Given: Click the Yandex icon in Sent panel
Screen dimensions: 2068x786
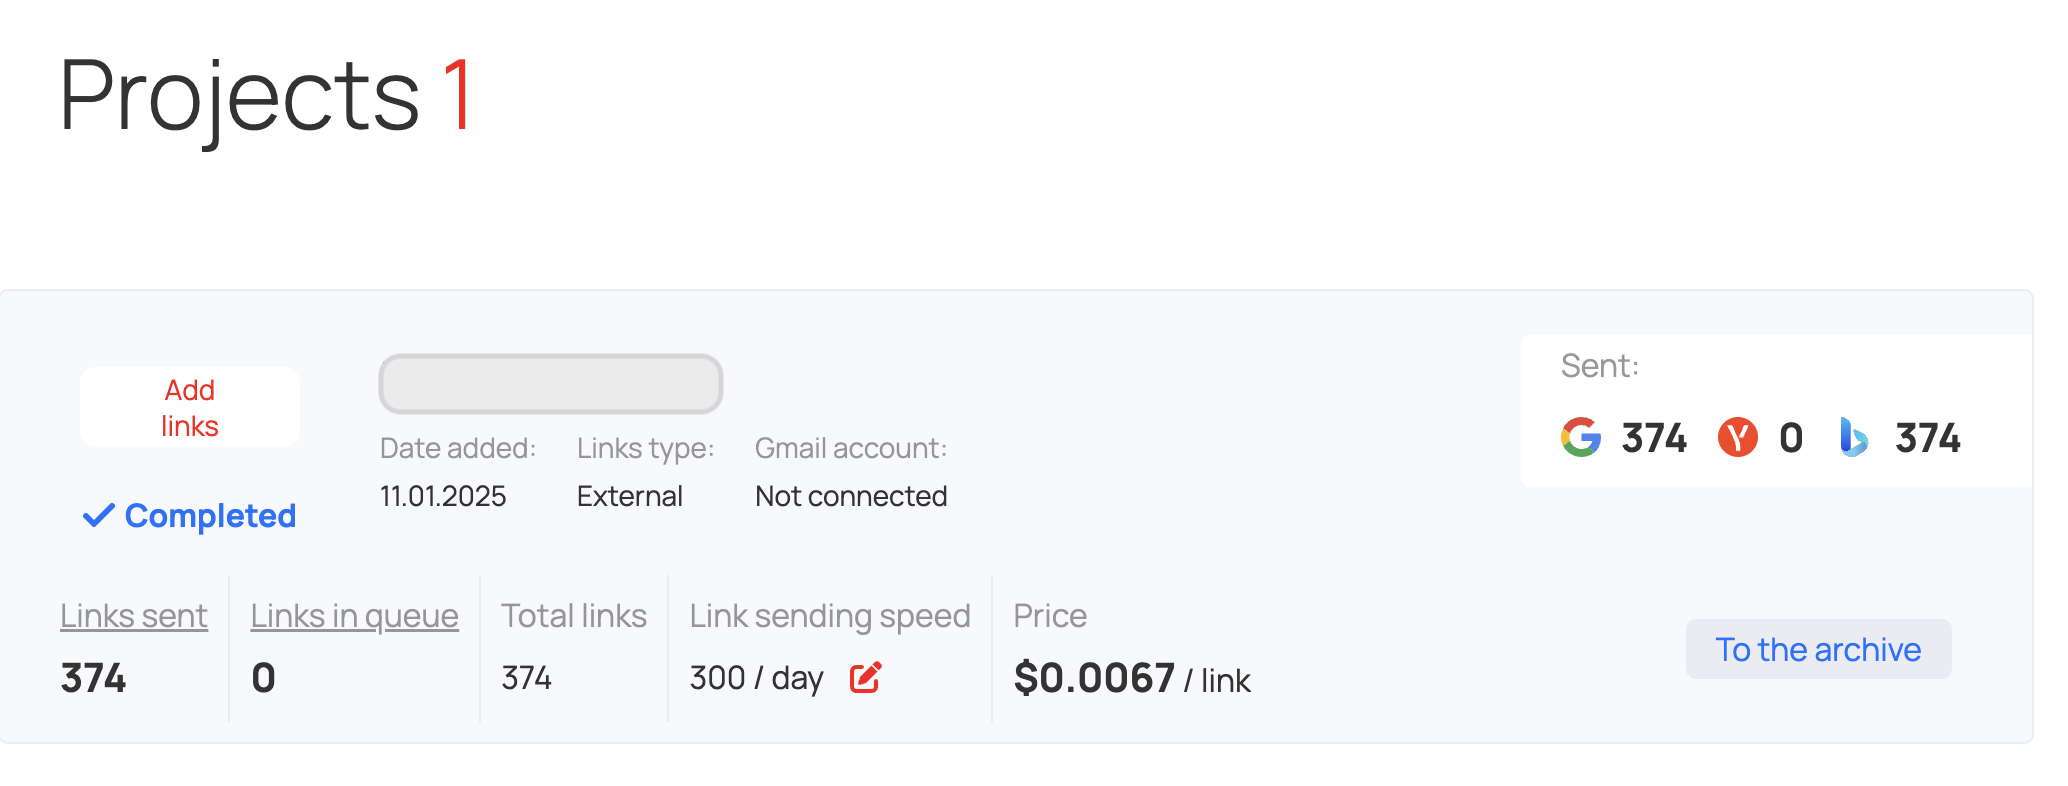Looking at the screenshot, I should click(1737, 438).
